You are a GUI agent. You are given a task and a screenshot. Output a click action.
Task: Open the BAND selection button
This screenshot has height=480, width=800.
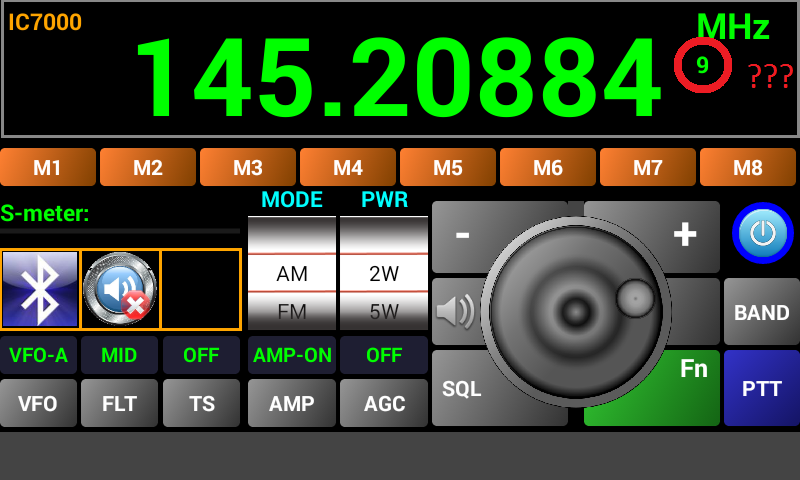click(x=761, y=312)
